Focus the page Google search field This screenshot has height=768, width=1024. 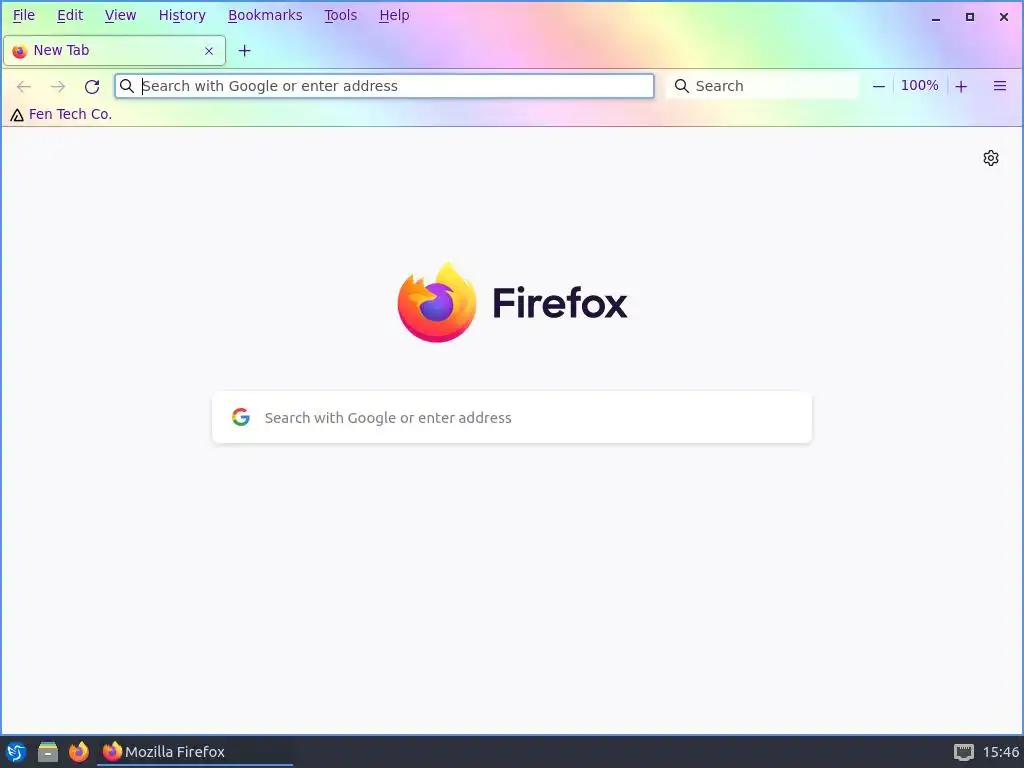512,417
